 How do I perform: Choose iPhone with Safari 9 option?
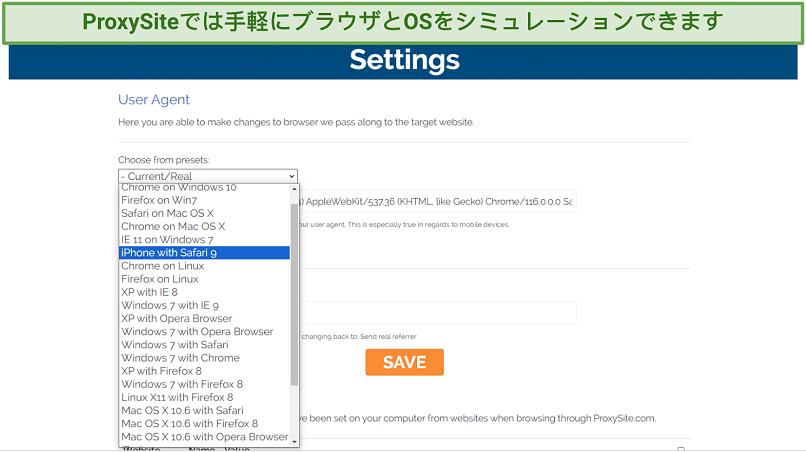tap(205, 252)
